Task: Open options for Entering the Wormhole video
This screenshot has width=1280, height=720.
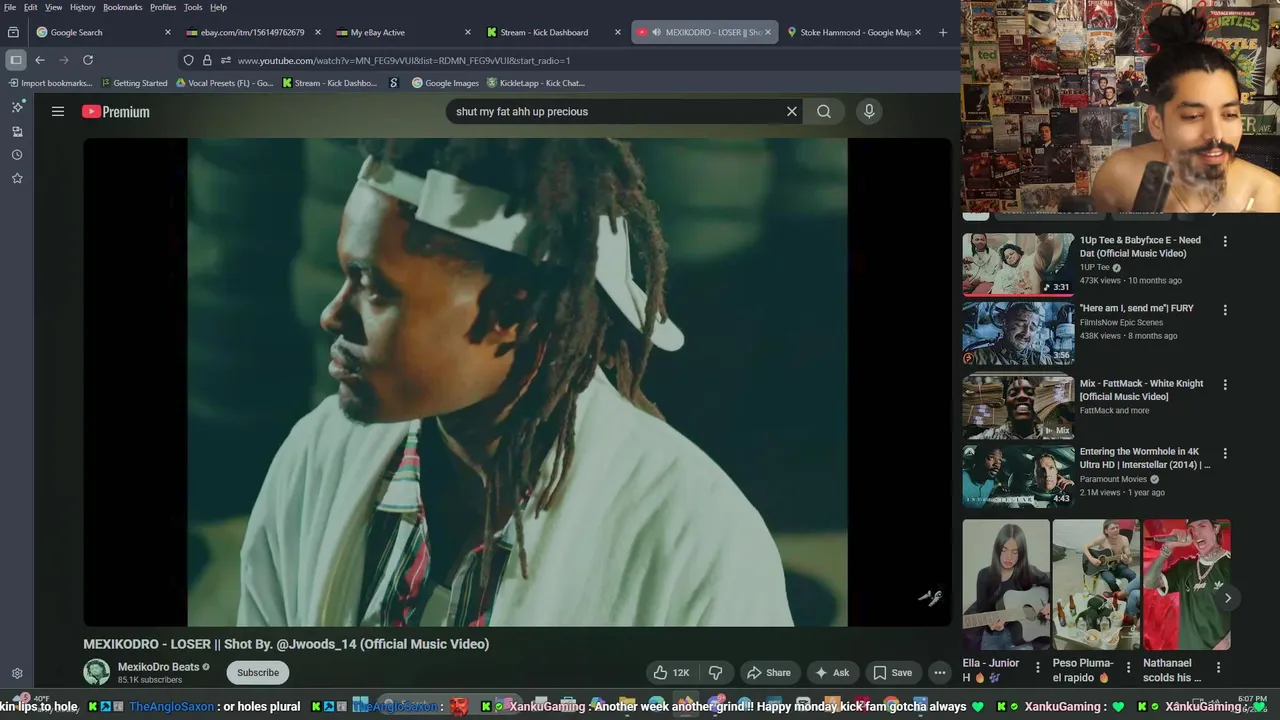Action: click(1225, 453)
